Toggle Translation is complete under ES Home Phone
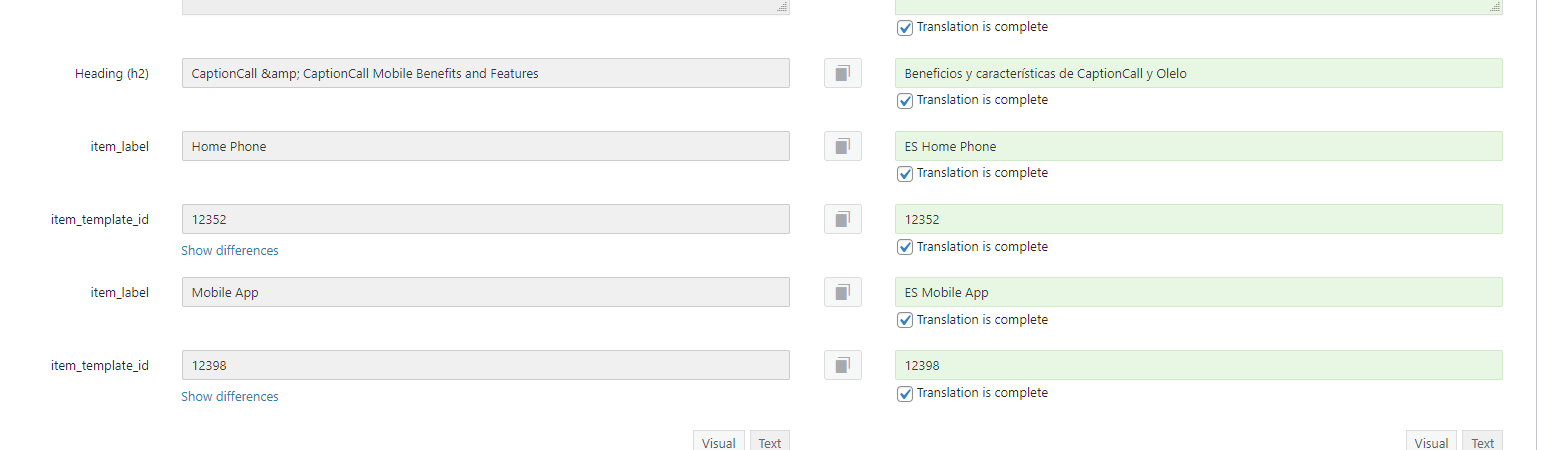 coord(905,173)
